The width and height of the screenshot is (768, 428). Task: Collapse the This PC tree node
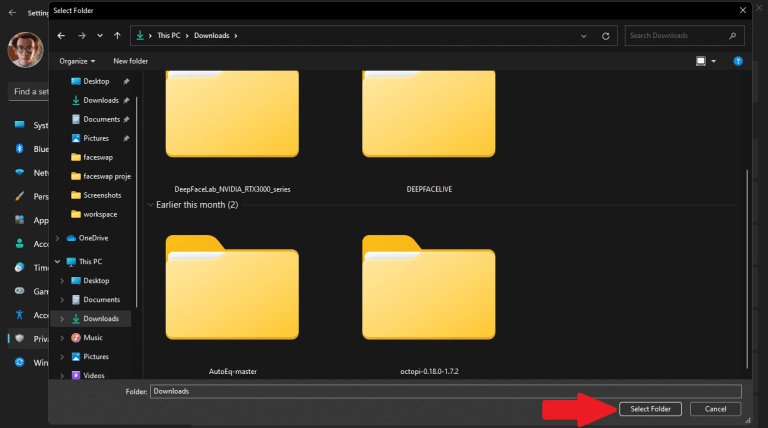pyautogui.click(x=57, y=262)
